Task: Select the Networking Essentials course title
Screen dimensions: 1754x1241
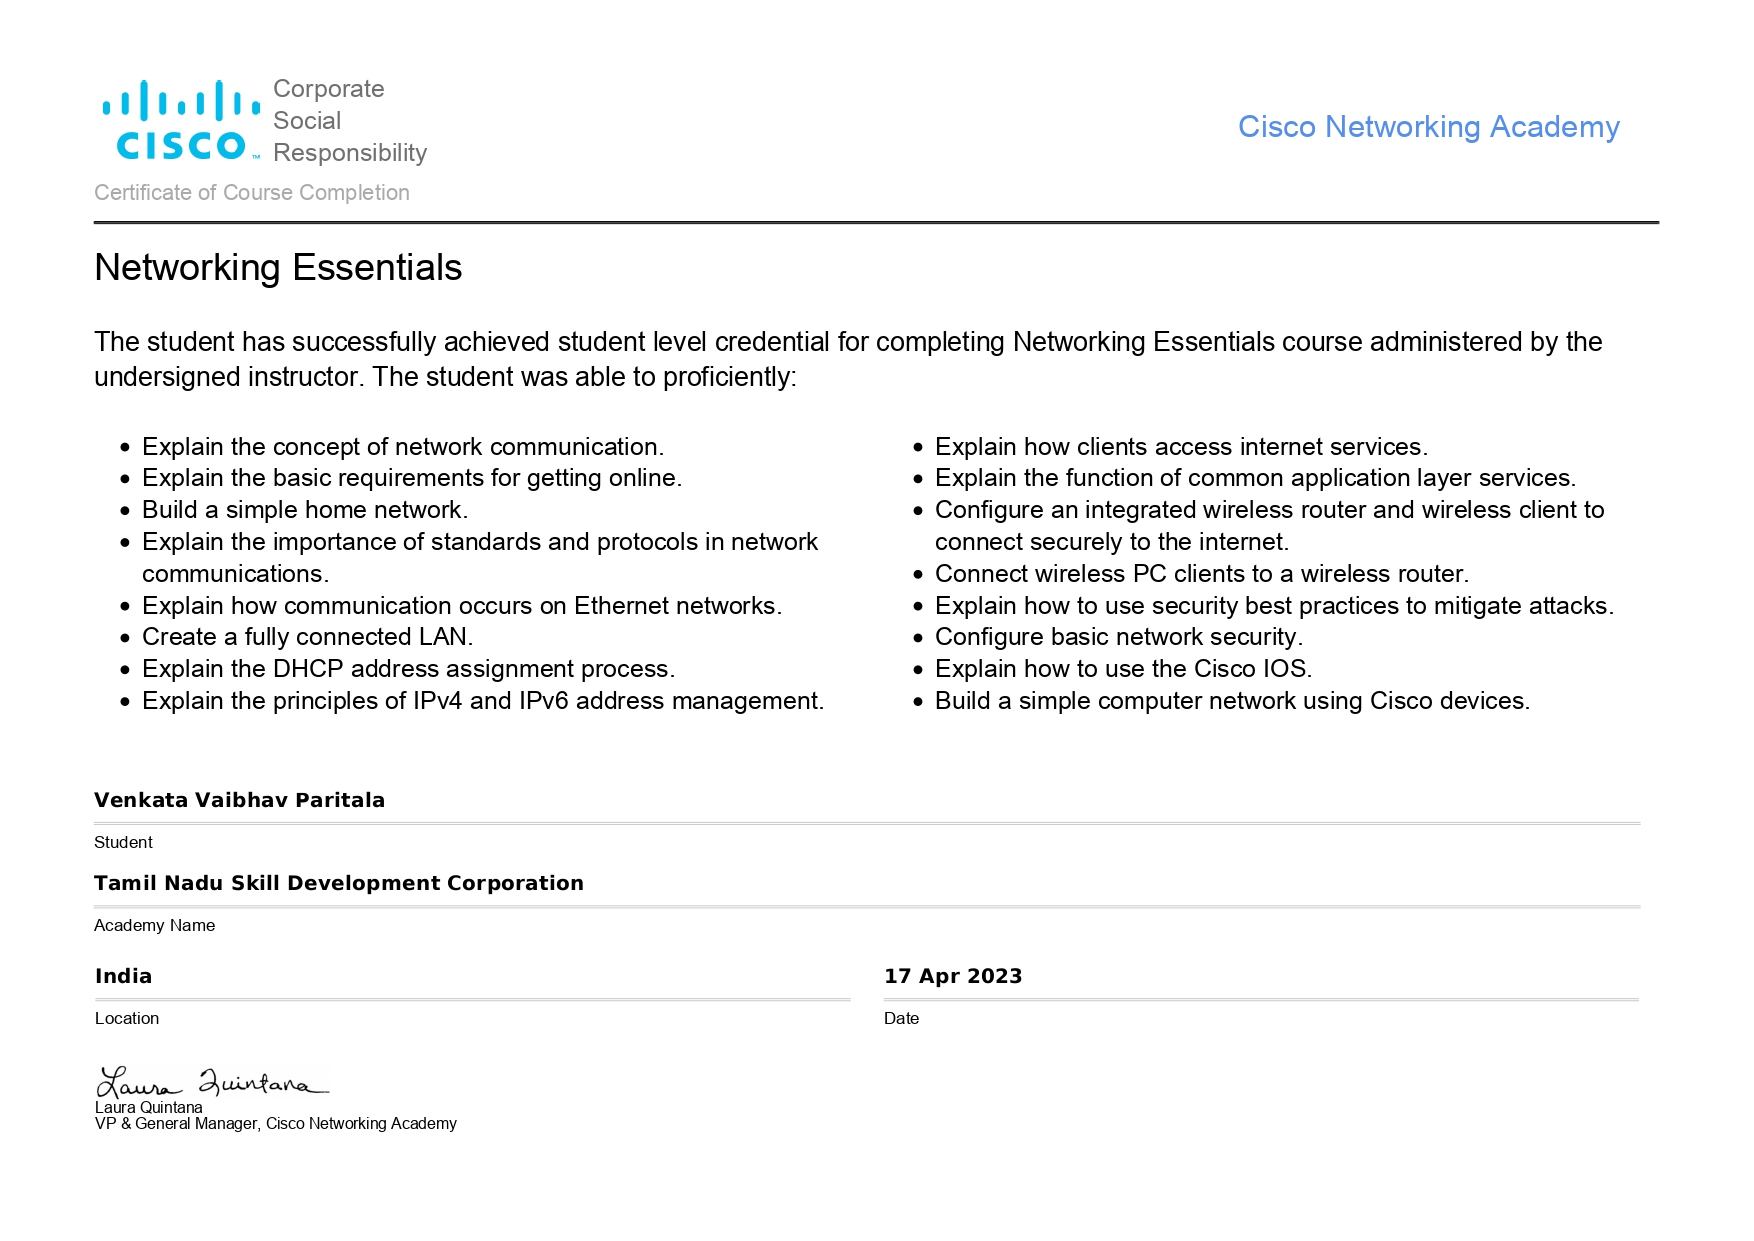Action: (x=278, y=268)
